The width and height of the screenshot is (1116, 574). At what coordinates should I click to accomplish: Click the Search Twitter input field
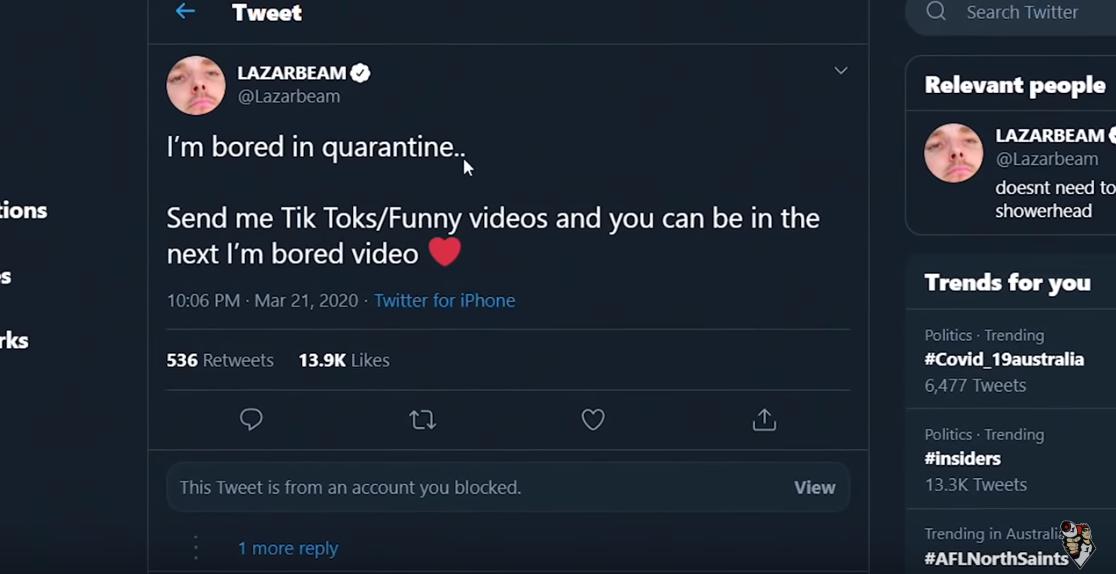(1030, 12)
